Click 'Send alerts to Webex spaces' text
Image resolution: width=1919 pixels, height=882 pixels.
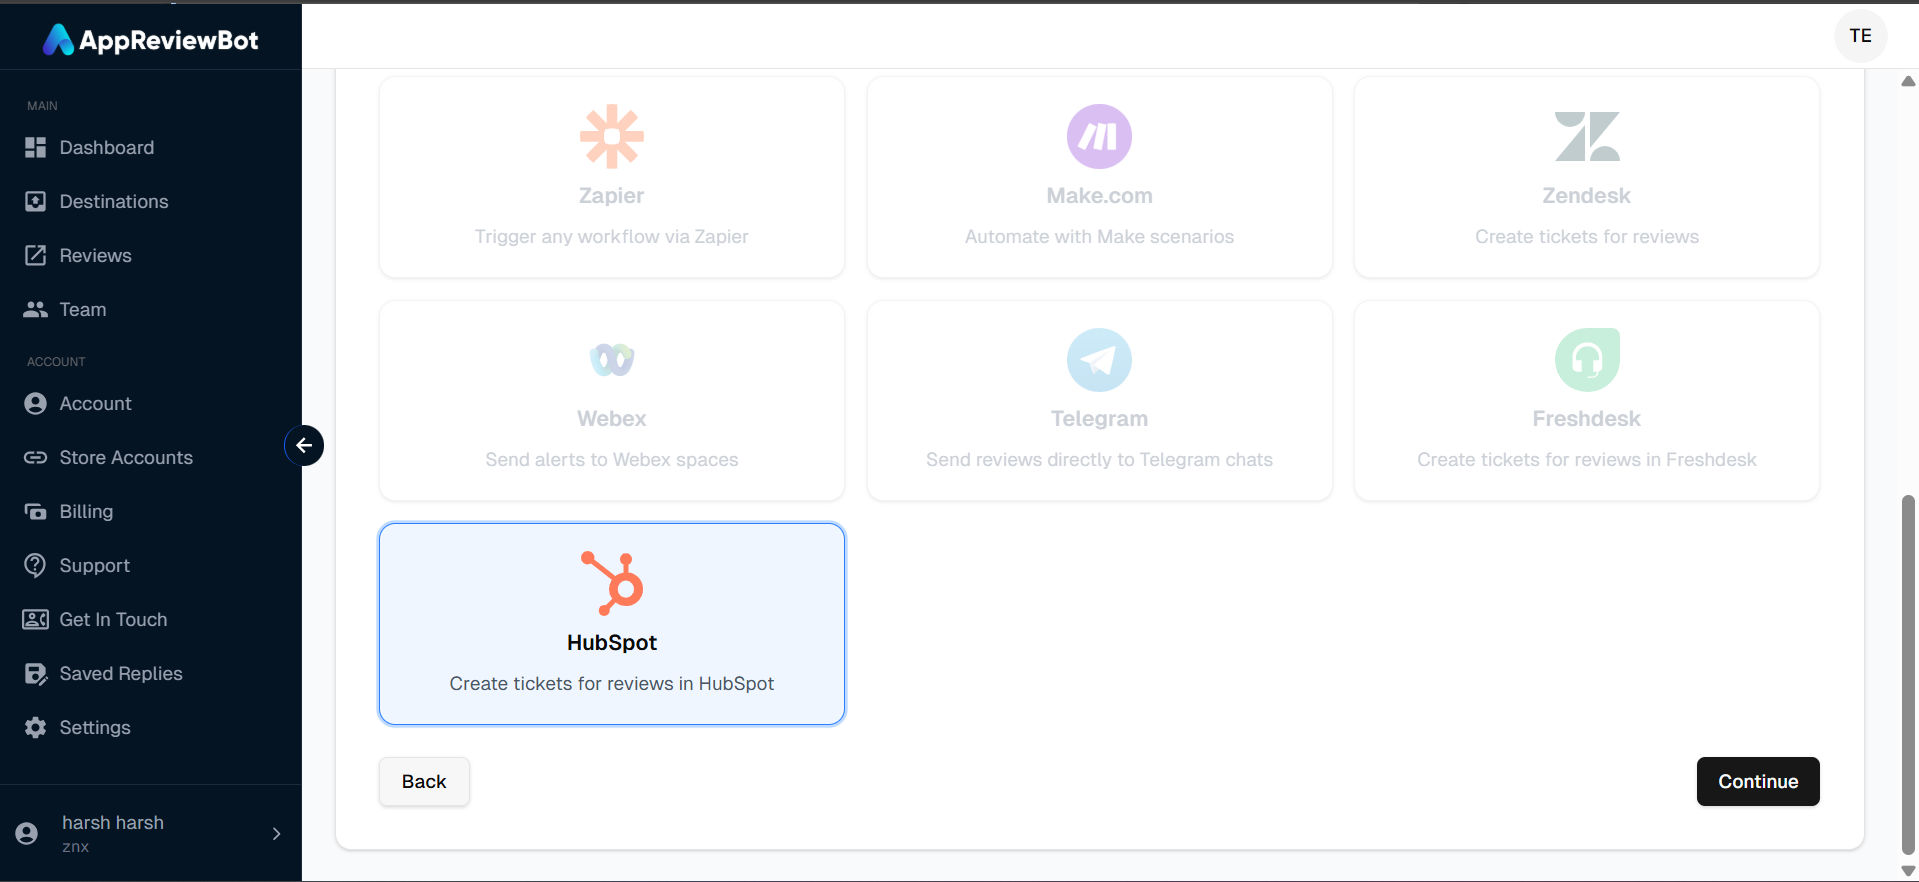[611, 460]
